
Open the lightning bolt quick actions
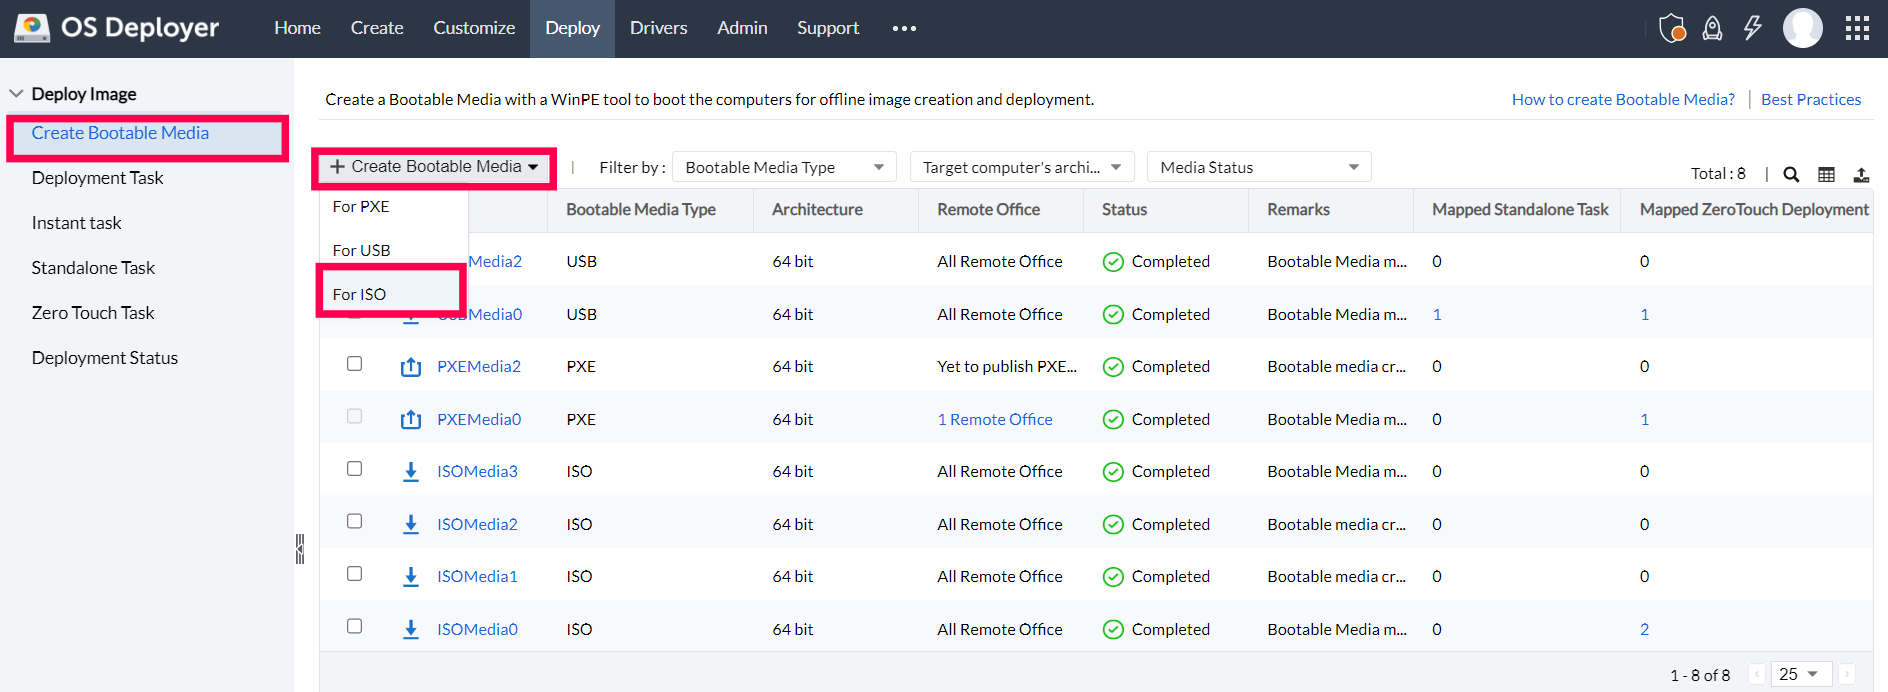1753,28
